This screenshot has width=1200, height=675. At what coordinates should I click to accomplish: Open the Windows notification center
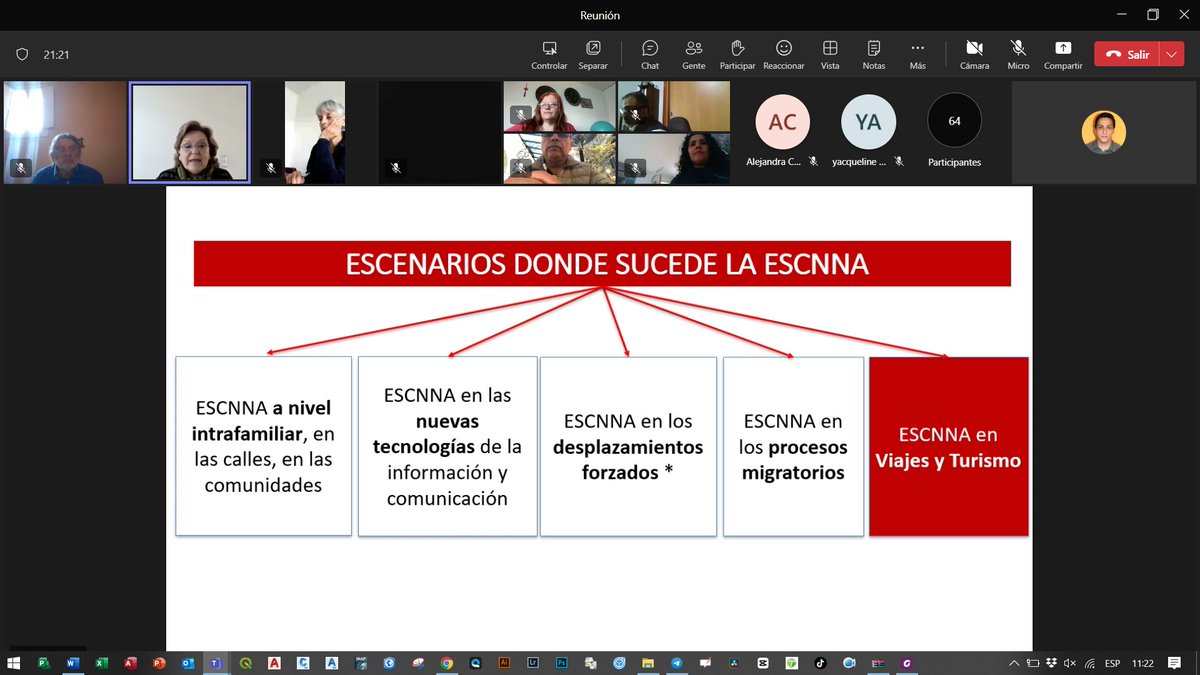tap(1174, 663)
